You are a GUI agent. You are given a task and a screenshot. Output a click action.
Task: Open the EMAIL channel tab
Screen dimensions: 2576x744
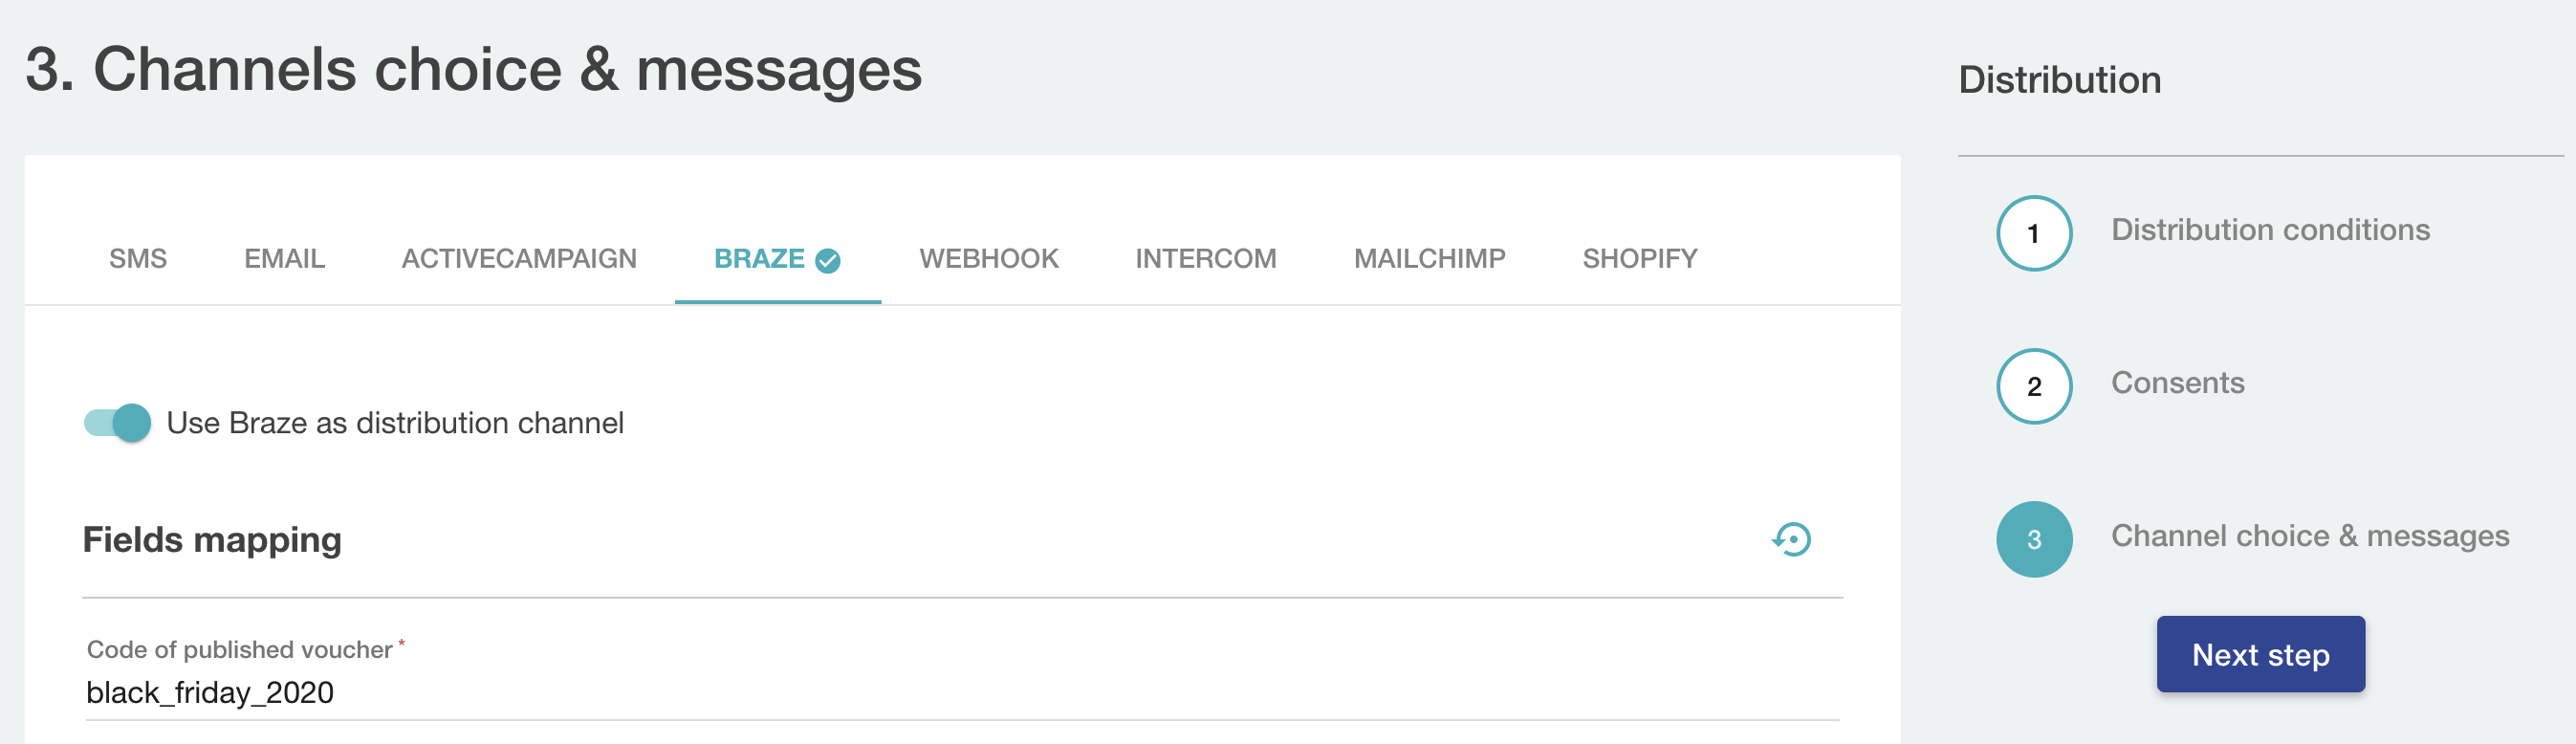tap(284, 259)
